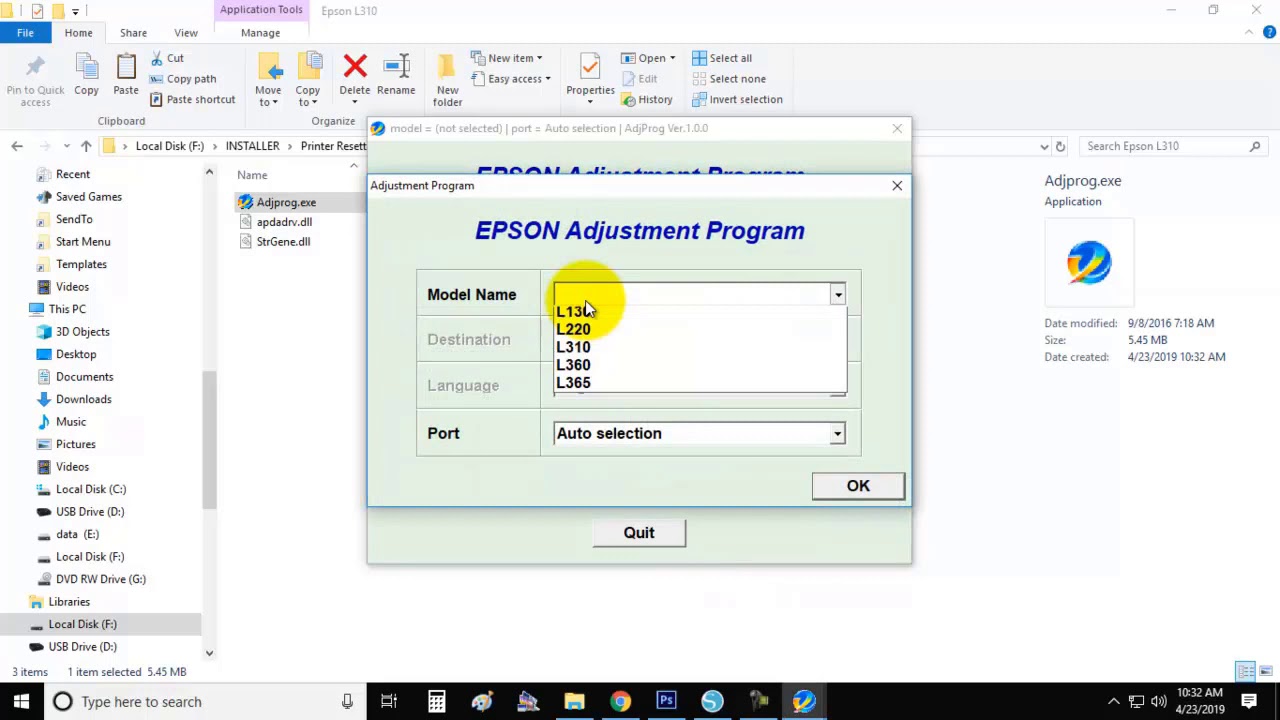The image size is (1280, 720).
Task: Open Saved Games in navigation pane
Action: pyautogui.click(x=89, y=197)
